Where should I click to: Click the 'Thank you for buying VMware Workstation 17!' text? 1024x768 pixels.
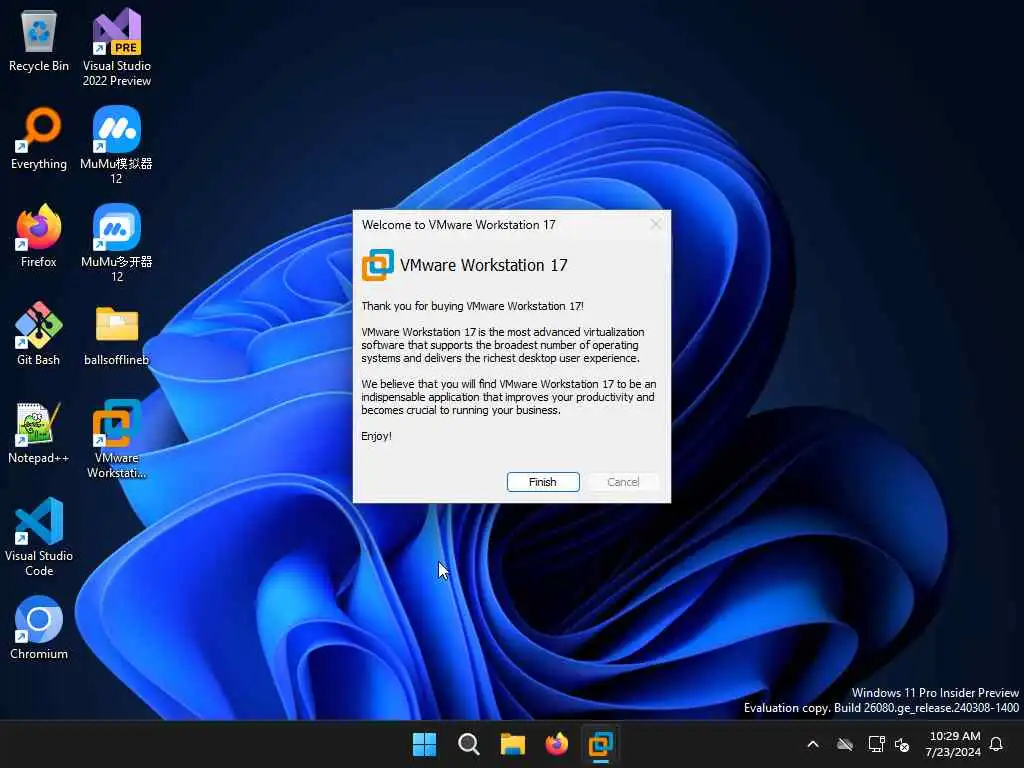coord(472,306)
